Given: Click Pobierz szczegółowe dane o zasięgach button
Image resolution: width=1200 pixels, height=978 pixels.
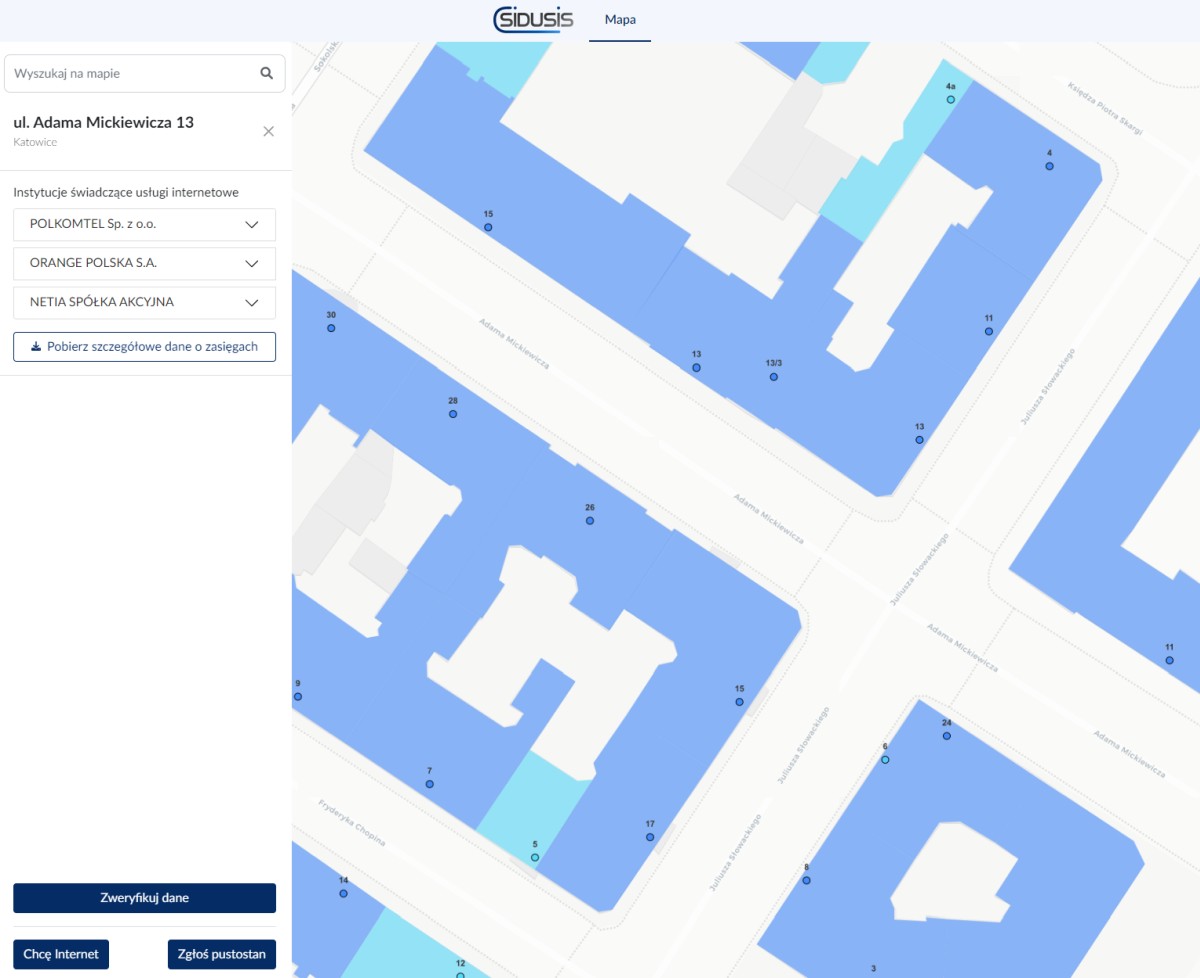Looking at the screenshot, I should click(144, 347).
